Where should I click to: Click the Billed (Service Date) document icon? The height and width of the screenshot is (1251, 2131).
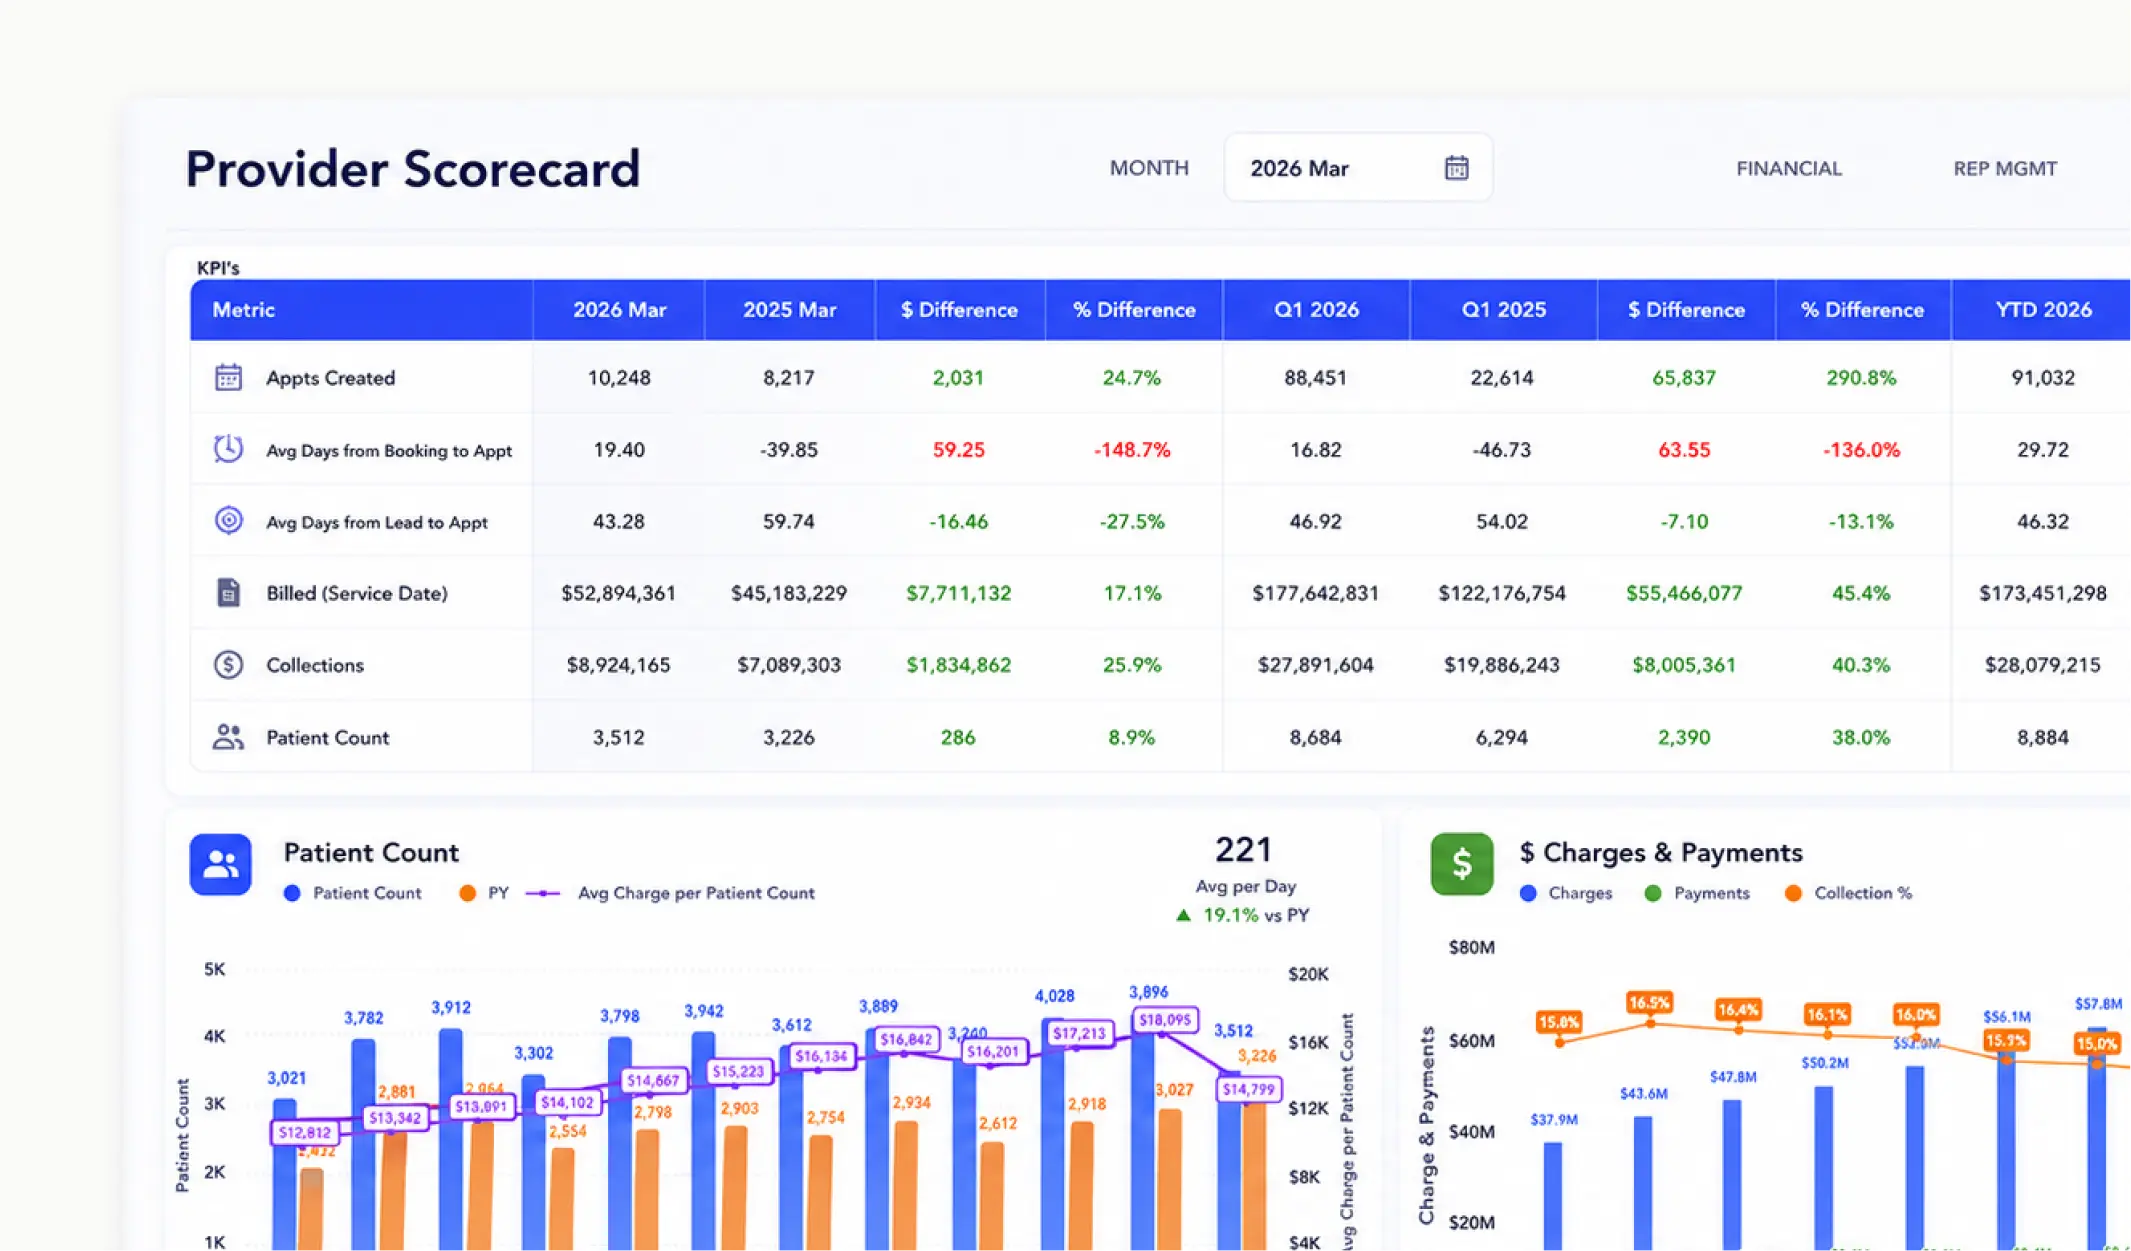coord(228,592)
